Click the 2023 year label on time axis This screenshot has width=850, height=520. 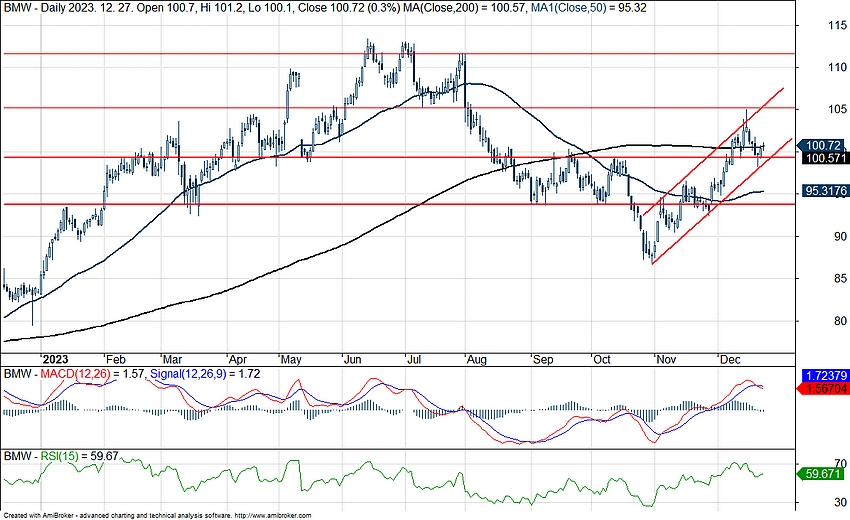tap(55, 359)
